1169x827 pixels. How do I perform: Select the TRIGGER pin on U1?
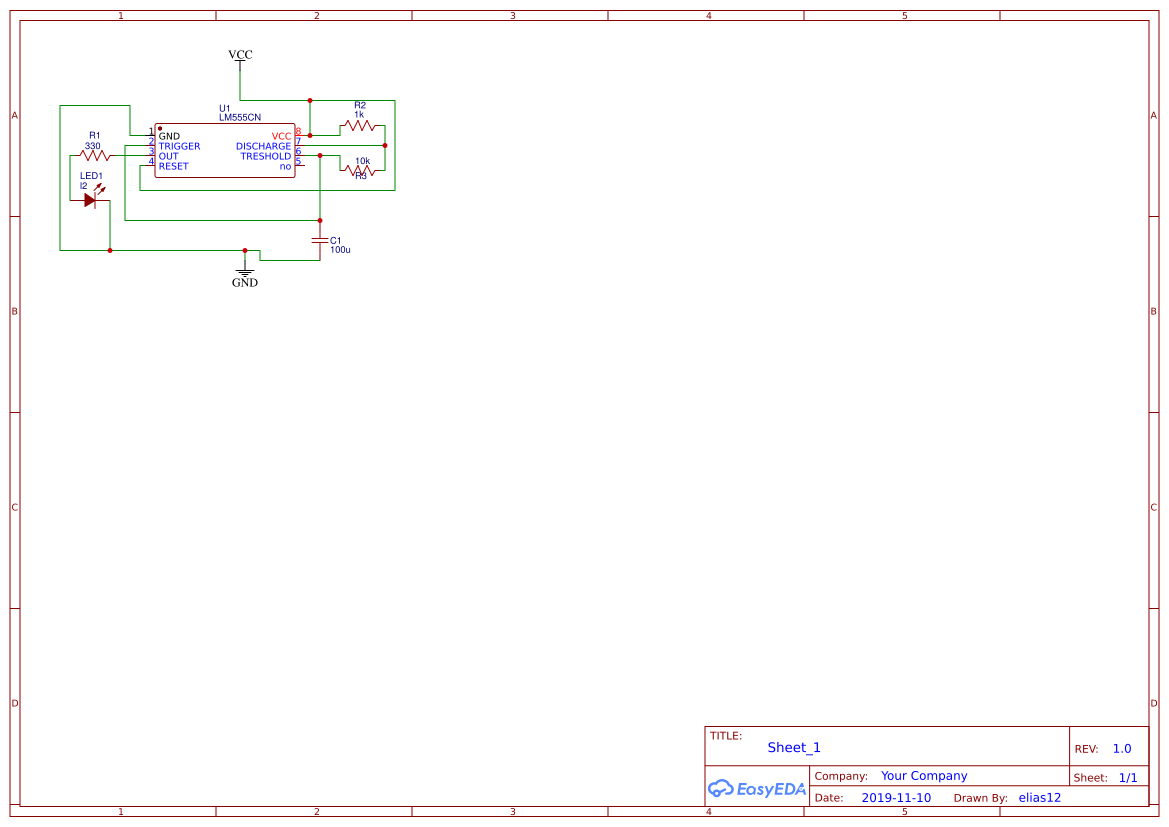point(180,146)
